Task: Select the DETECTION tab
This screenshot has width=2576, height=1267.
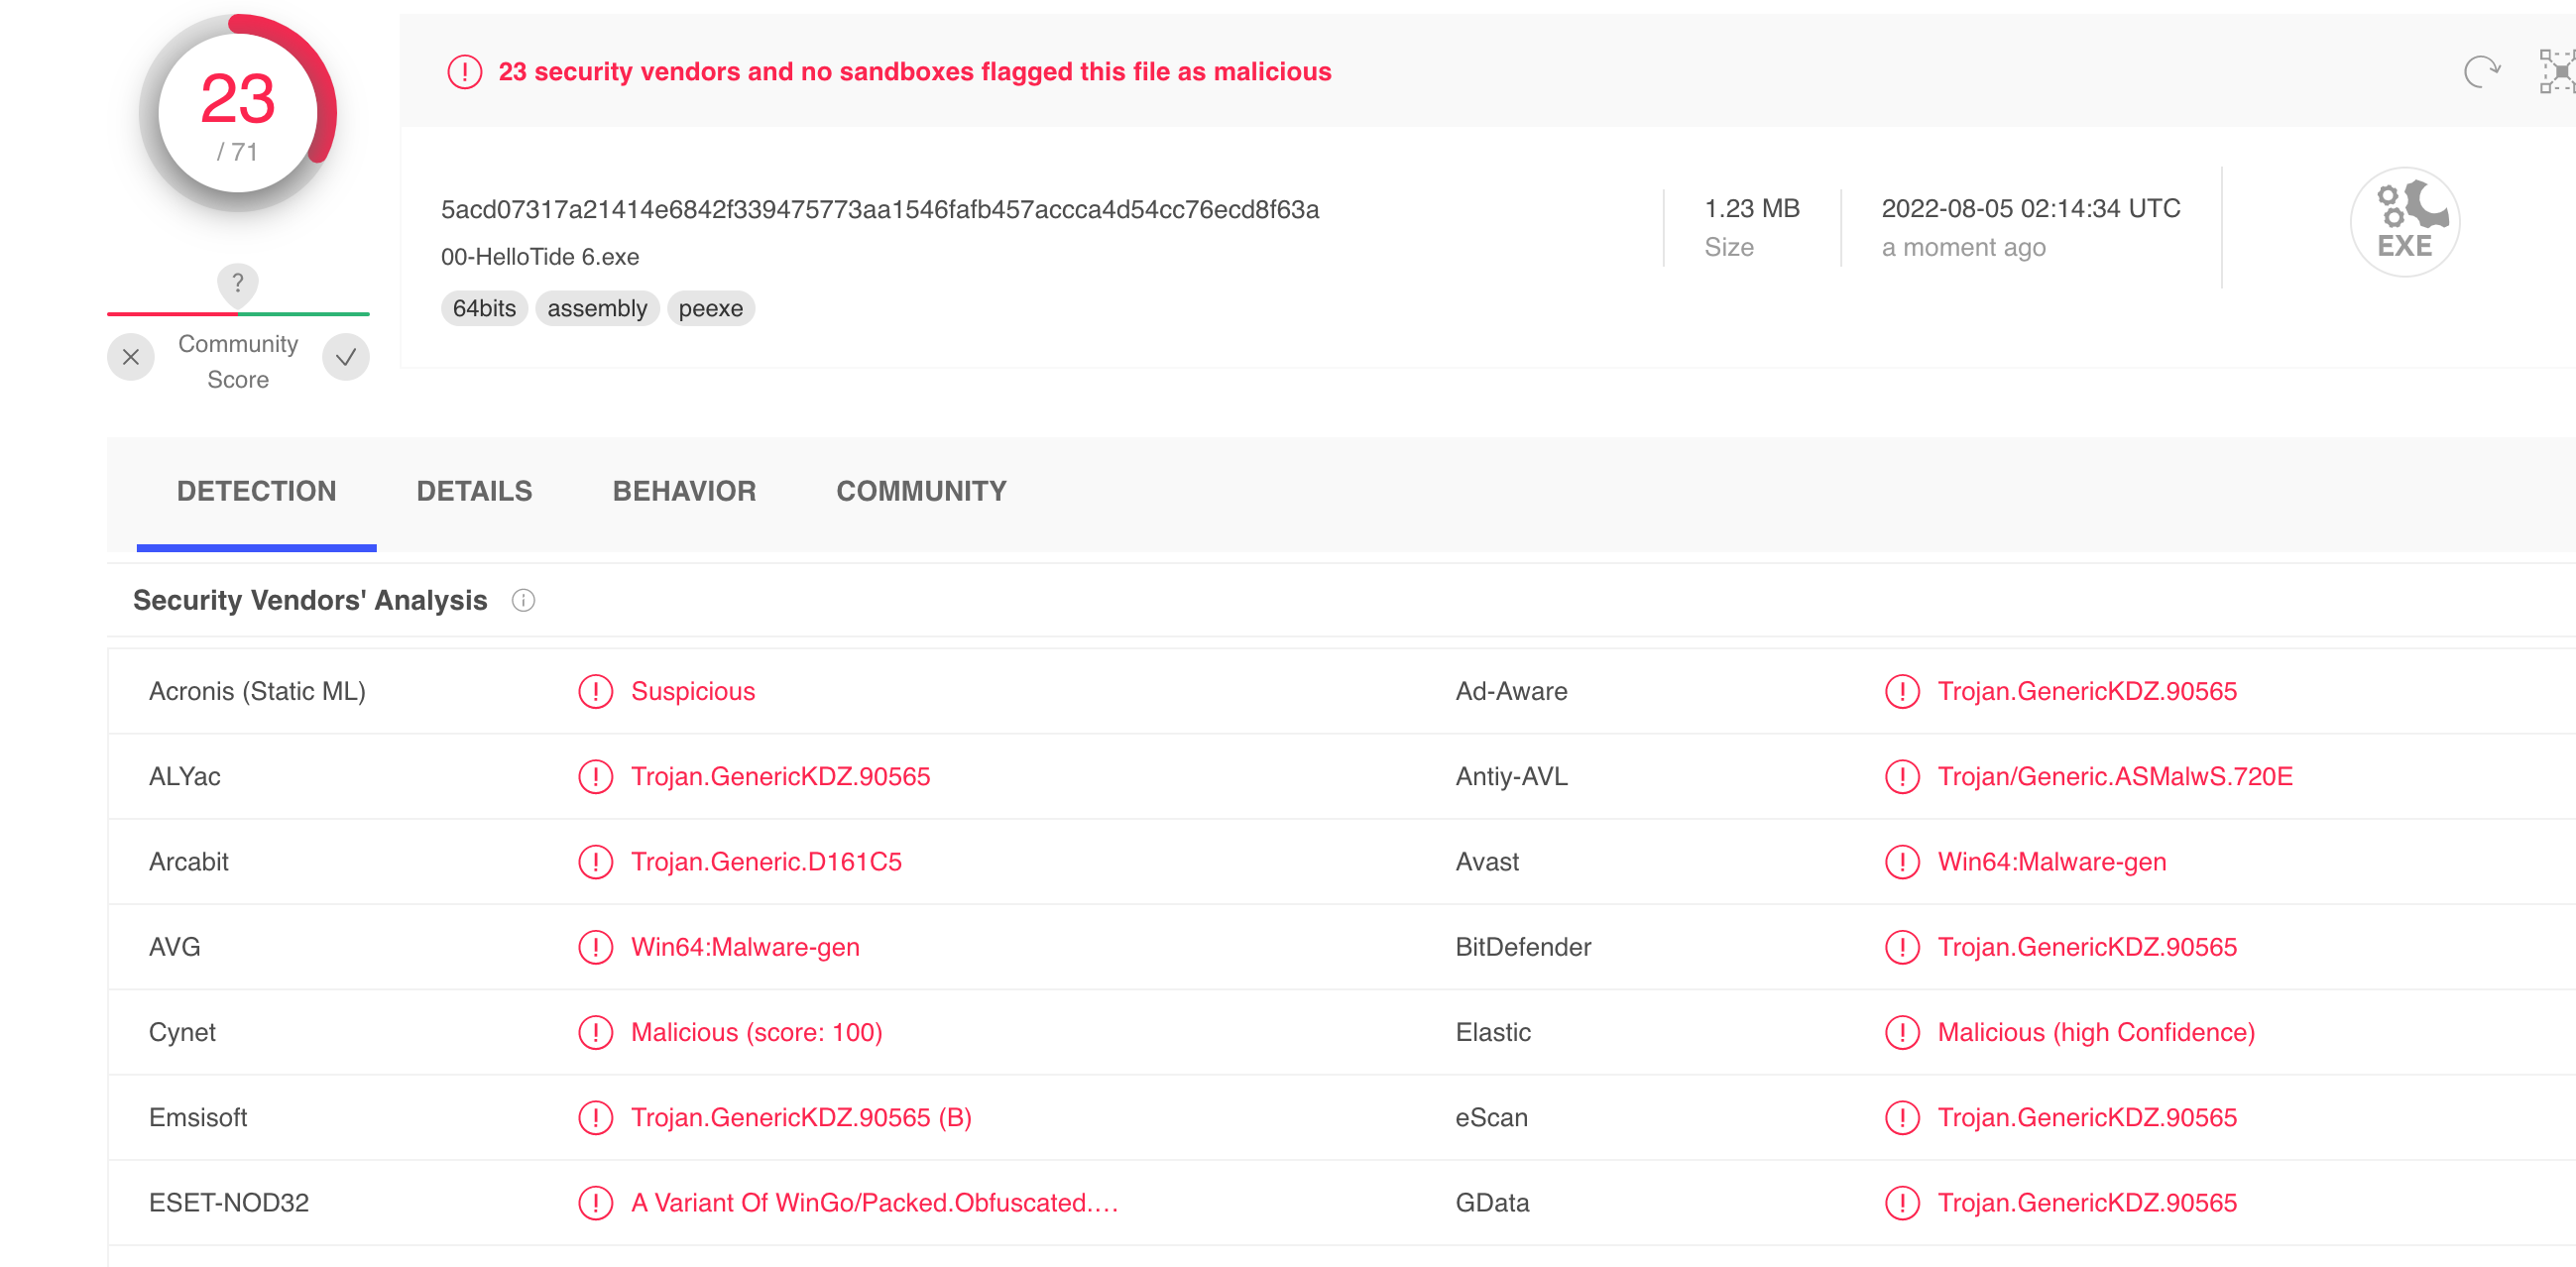Action: [x=256, y=491]
